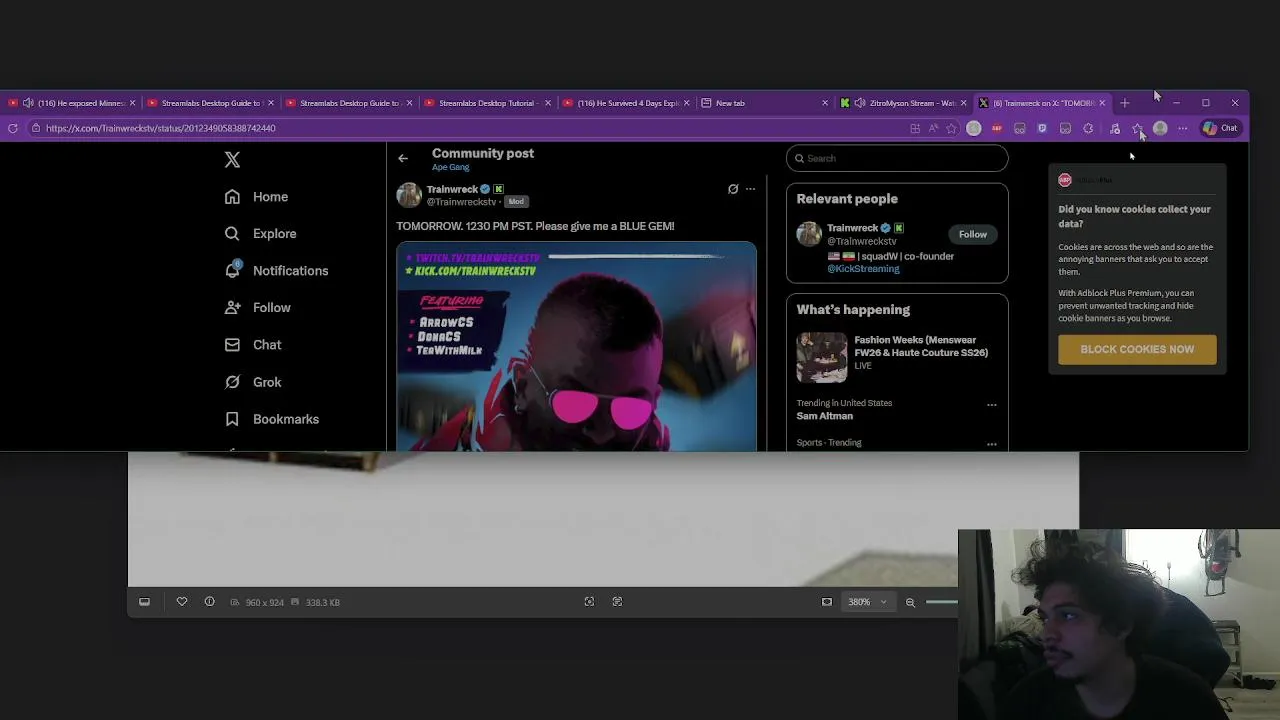The height and width of the screenshot is (720, 1280).
Task: Switch to ZitroMyson Stream Kick tab
Action: tap(905, 103)
